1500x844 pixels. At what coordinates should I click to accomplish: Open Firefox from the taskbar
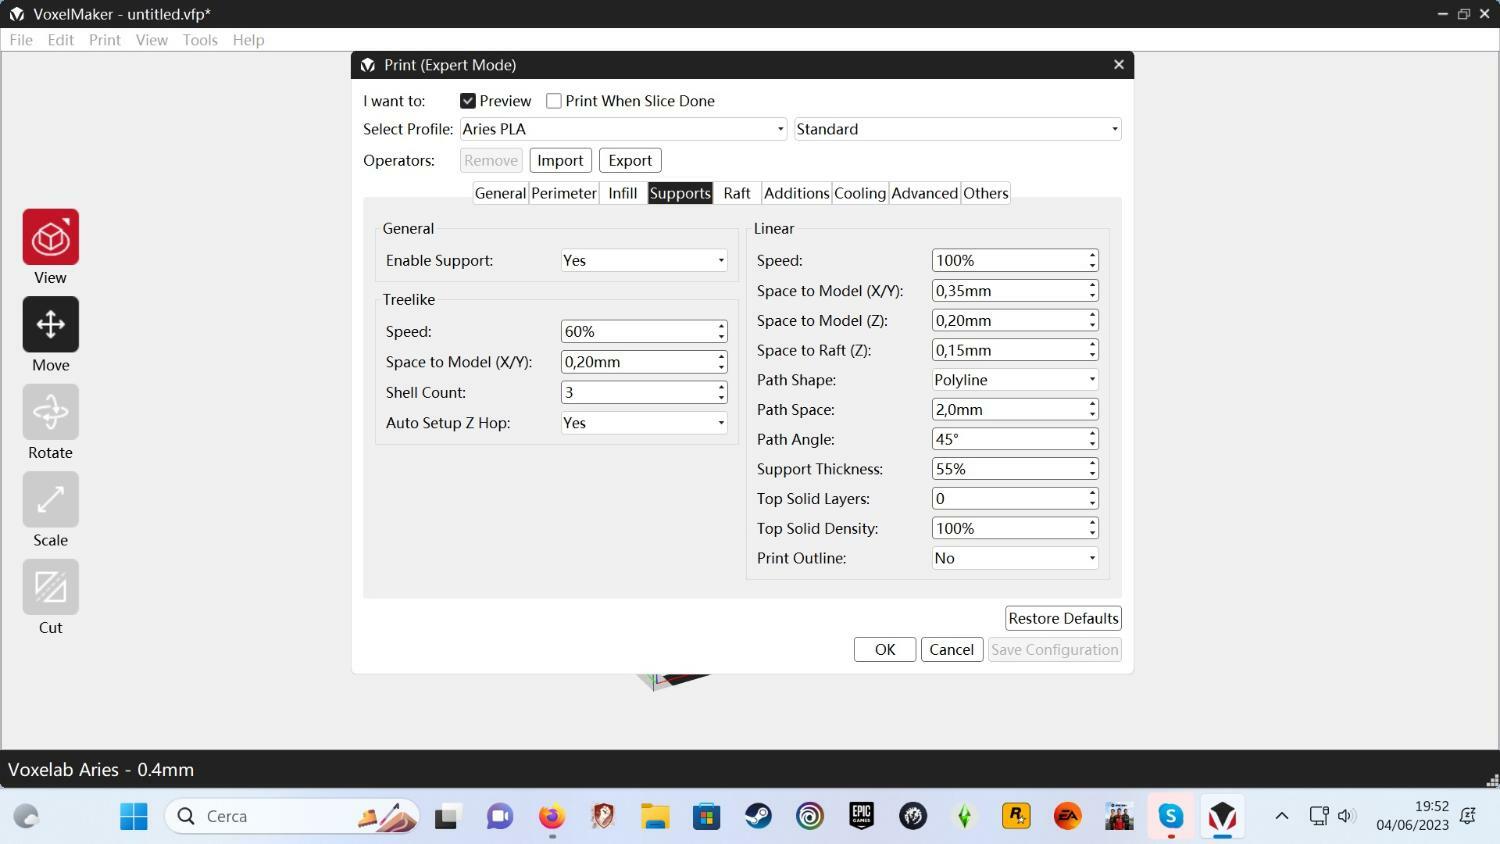tap(551, 816)
